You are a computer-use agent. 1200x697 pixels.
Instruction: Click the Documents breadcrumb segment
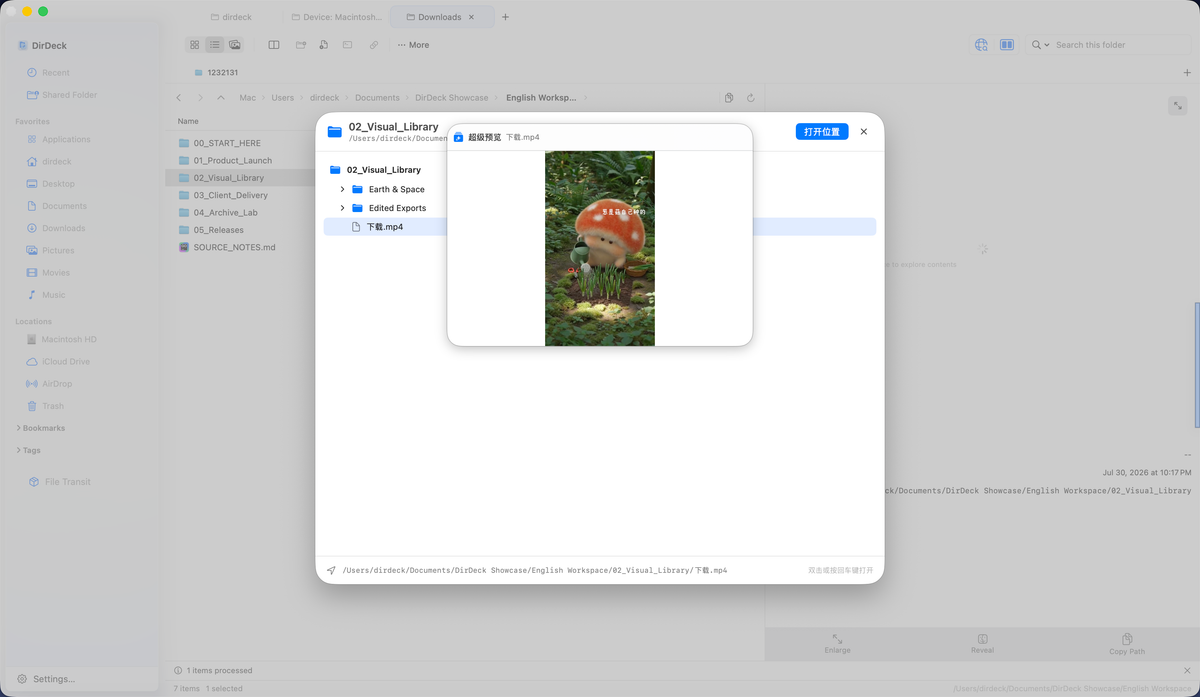tap(377, 98)
